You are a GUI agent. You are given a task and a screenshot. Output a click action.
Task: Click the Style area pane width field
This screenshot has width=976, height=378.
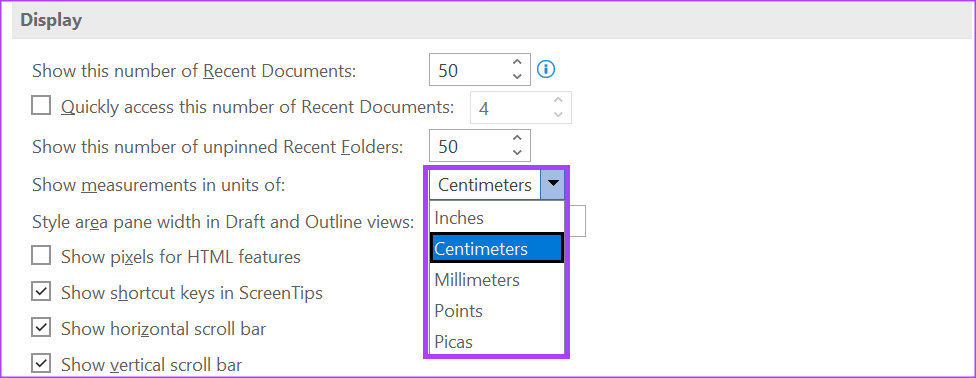point(575,221)
